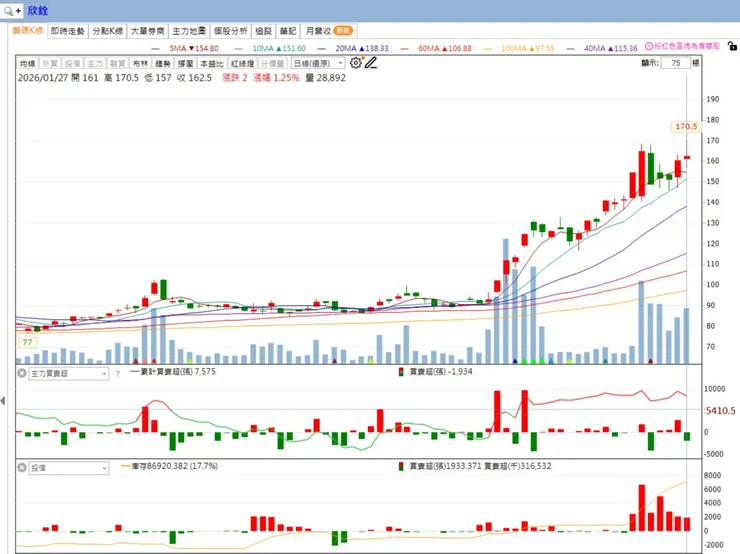The image size is (740, 554).
Task: Click the 累計買賣超(張) 7,575 legend text
Action: pos(178,372)
